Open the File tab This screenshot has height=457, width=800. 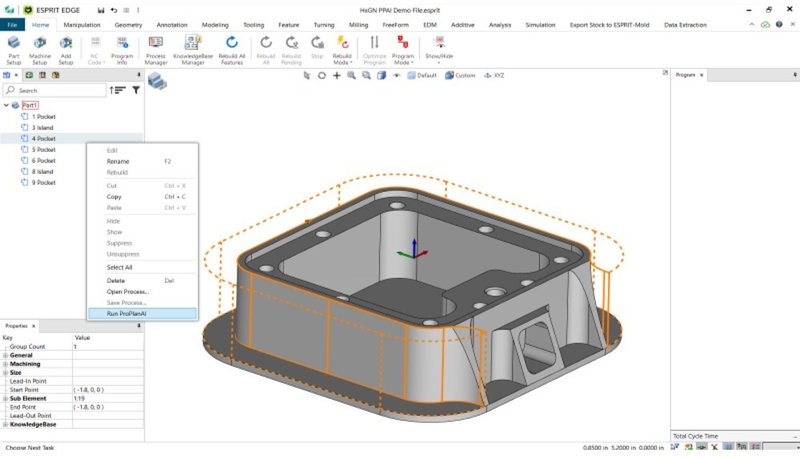12,24
